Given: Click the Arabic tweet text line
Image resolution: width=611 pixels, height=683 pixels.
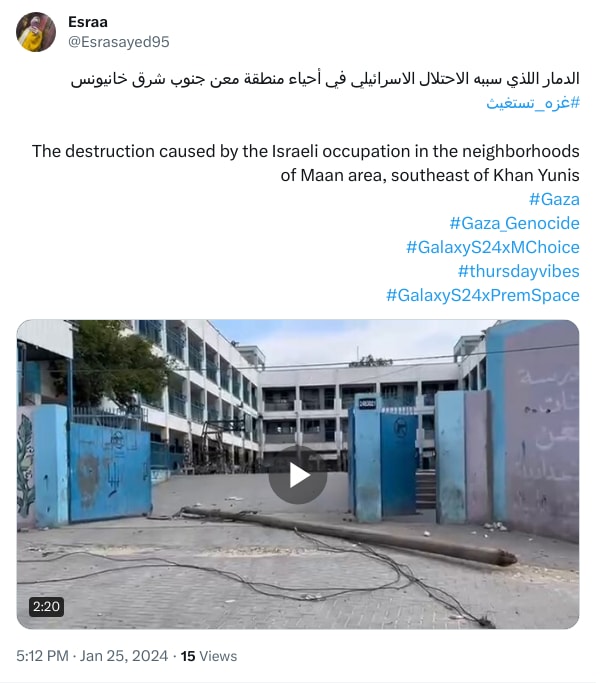Looking at the screenshot, I should click(x=325, y=79).
